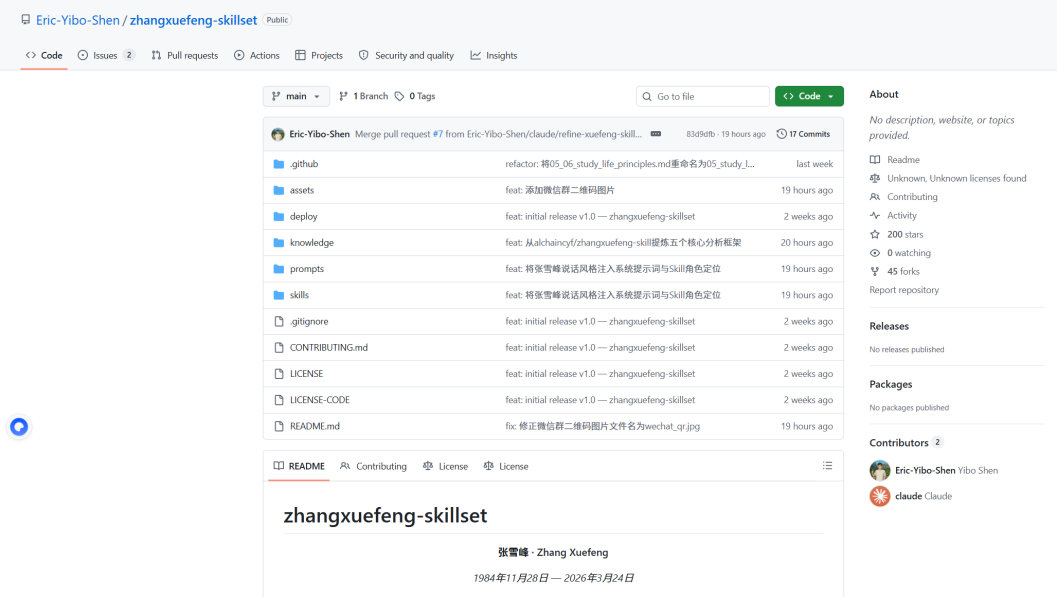
Task: Open the Activity link in About
Action: click(x=901, y=216)
